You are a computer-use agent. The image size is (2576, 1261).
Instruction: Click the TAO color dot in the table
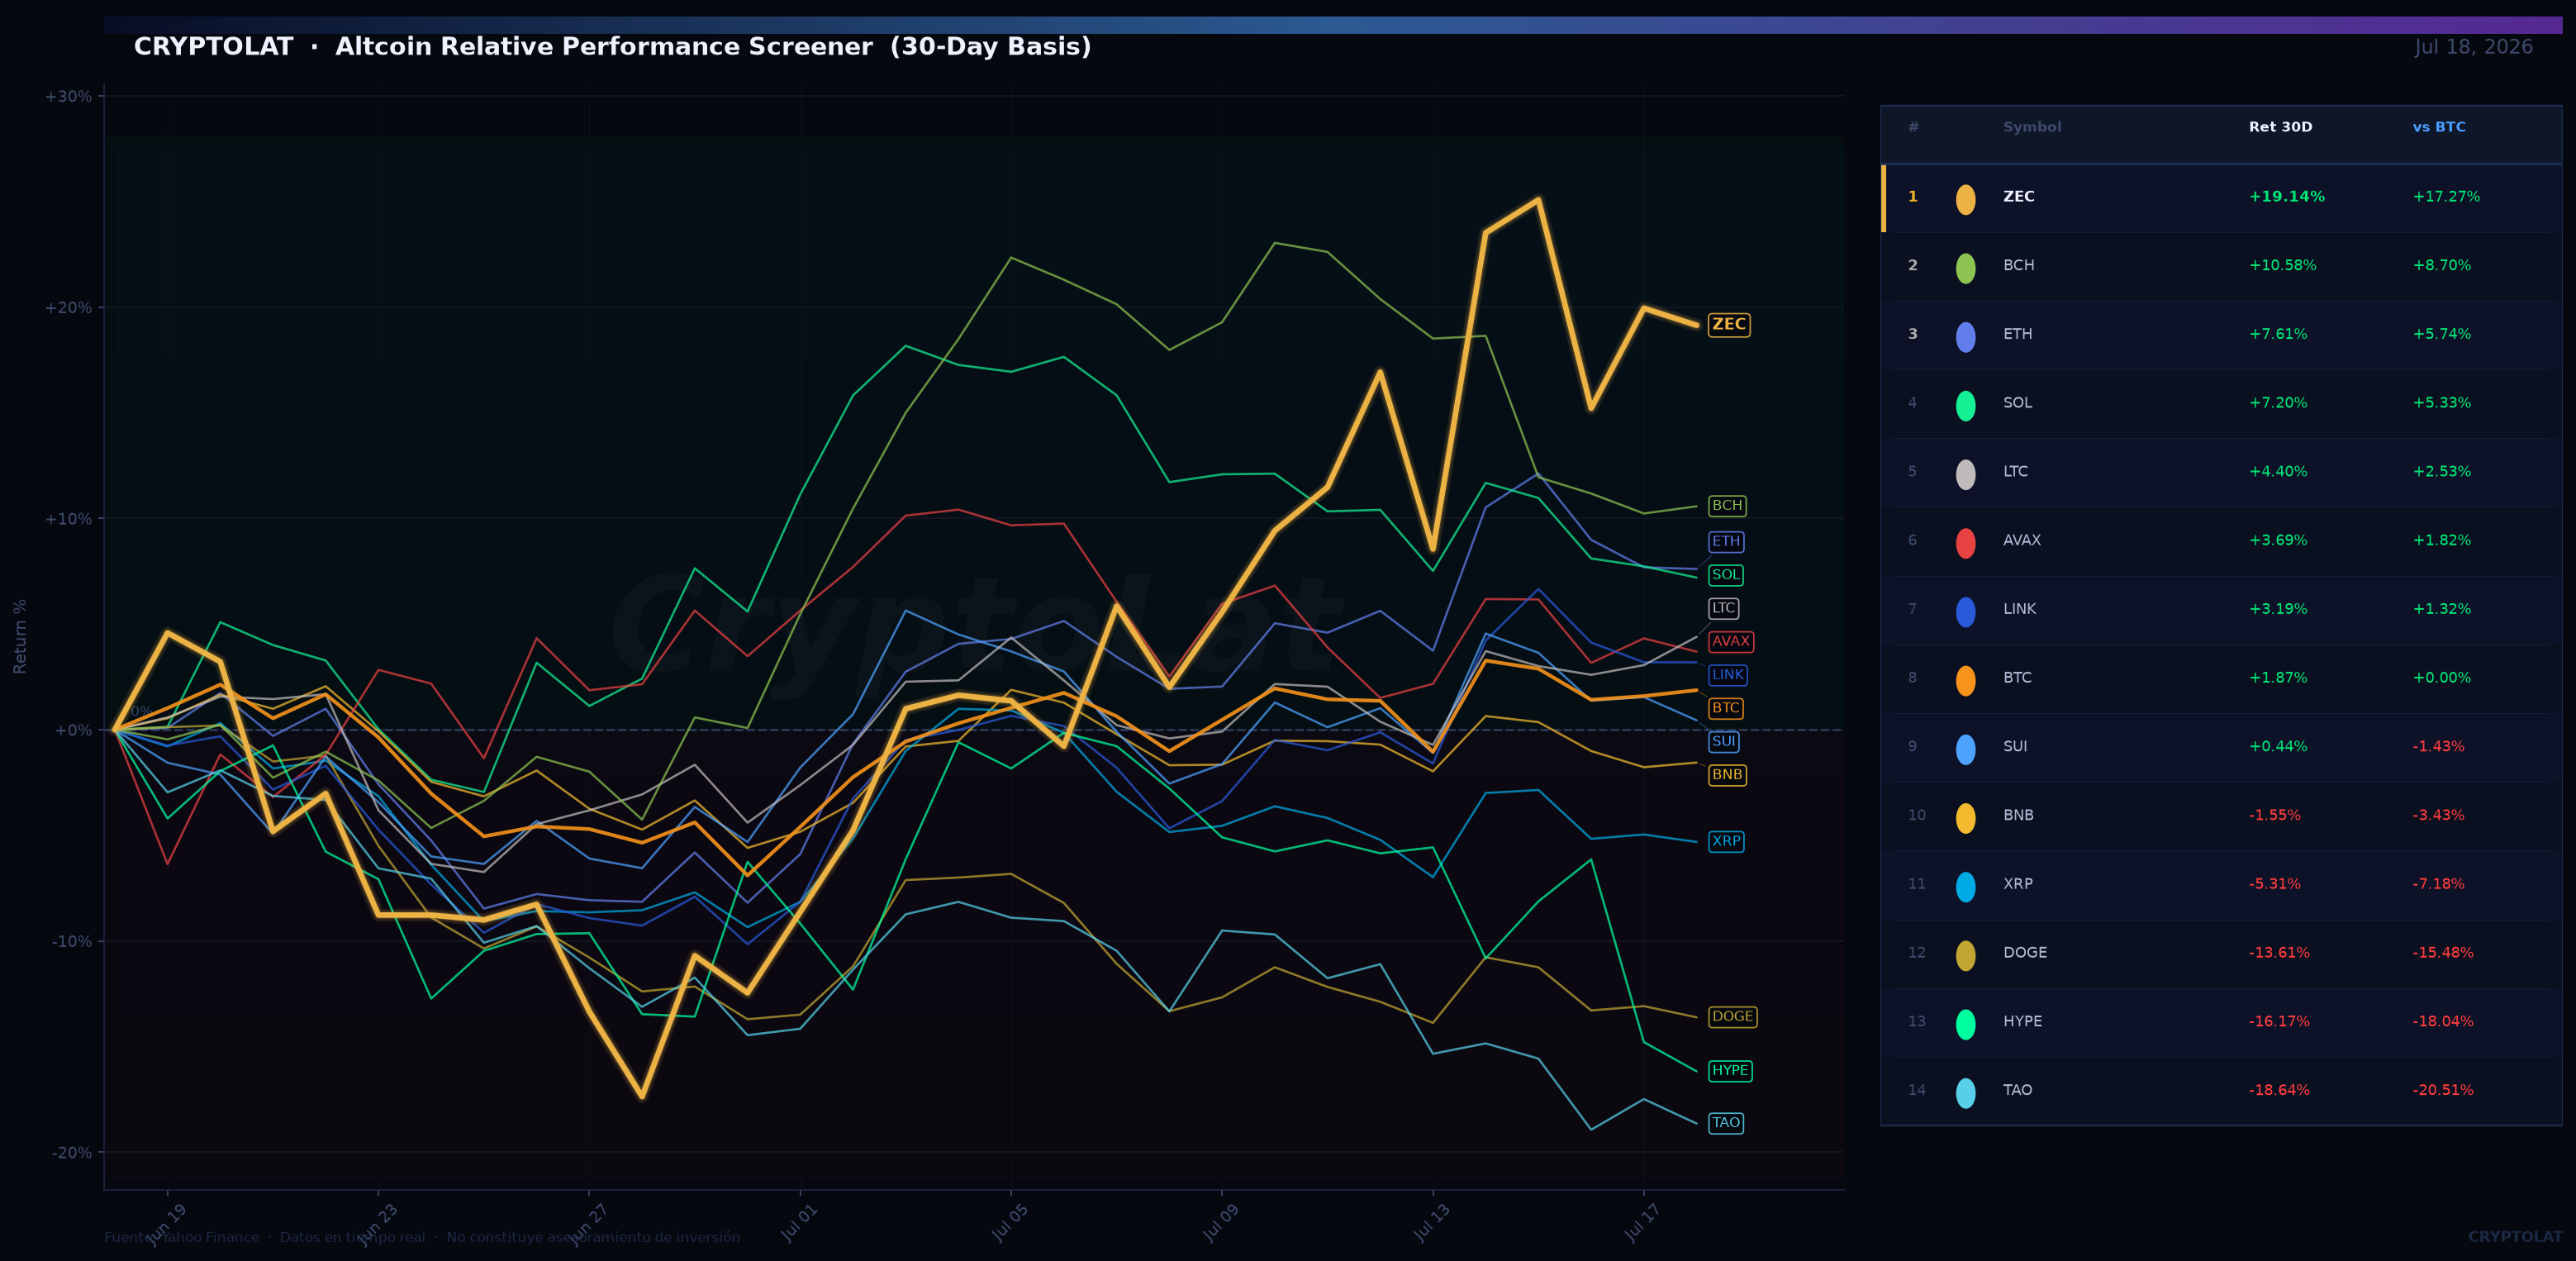[x=1965, y=1093]
